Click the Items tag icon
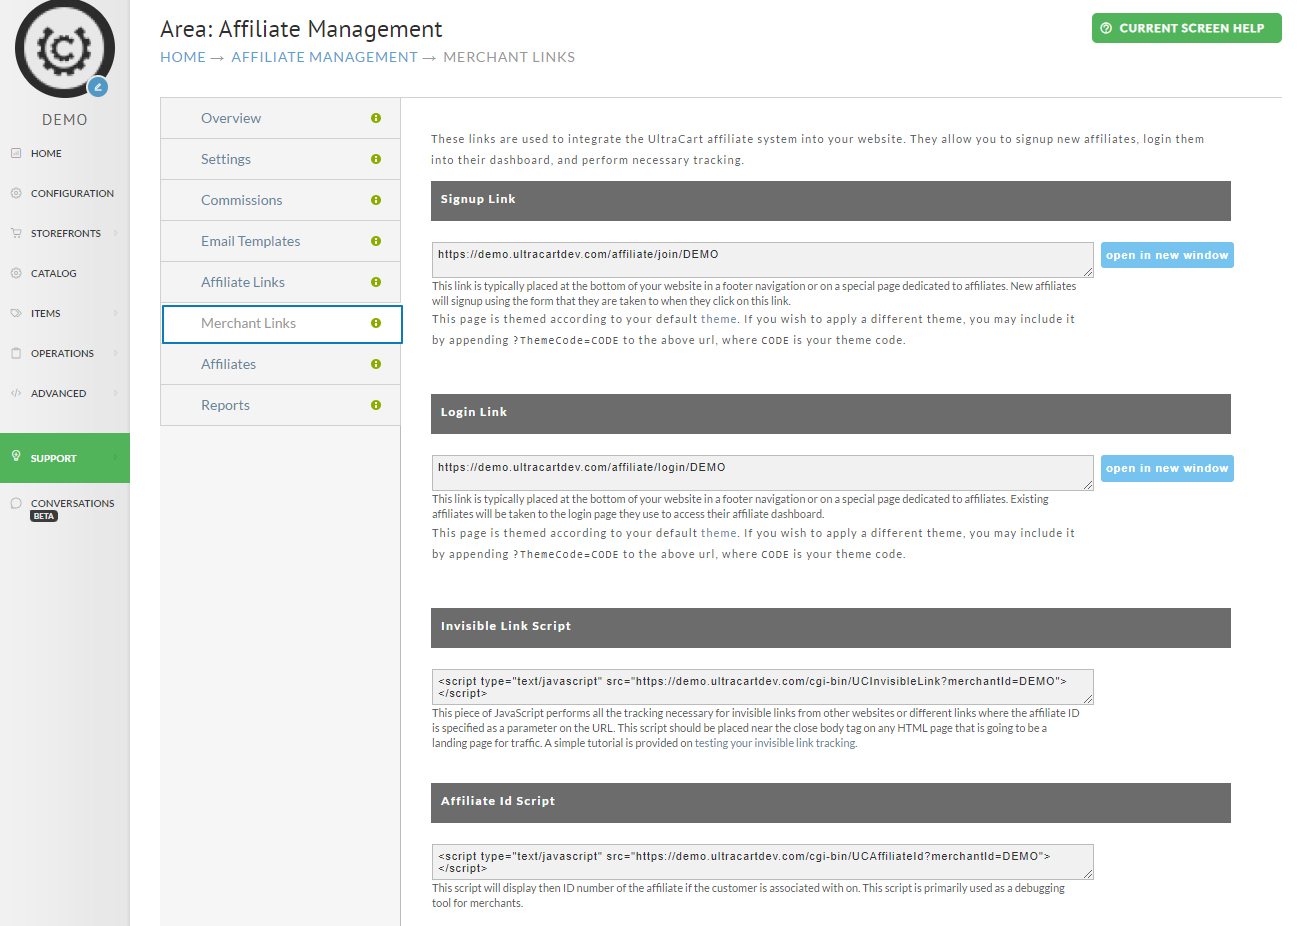 (16, 313)
